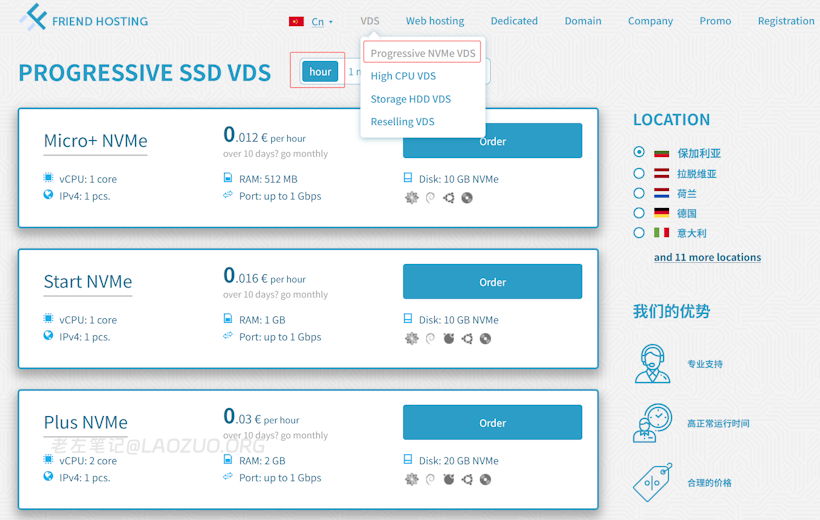Image resolution: width=820 pixels, height=520 pixels.
Task: Click the 德国 flag
Action: click(662, 212)
